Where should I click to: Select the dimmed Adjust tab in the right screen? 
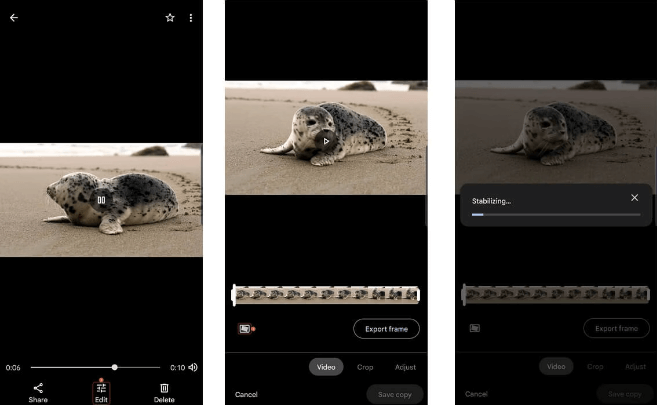(635, 366)
